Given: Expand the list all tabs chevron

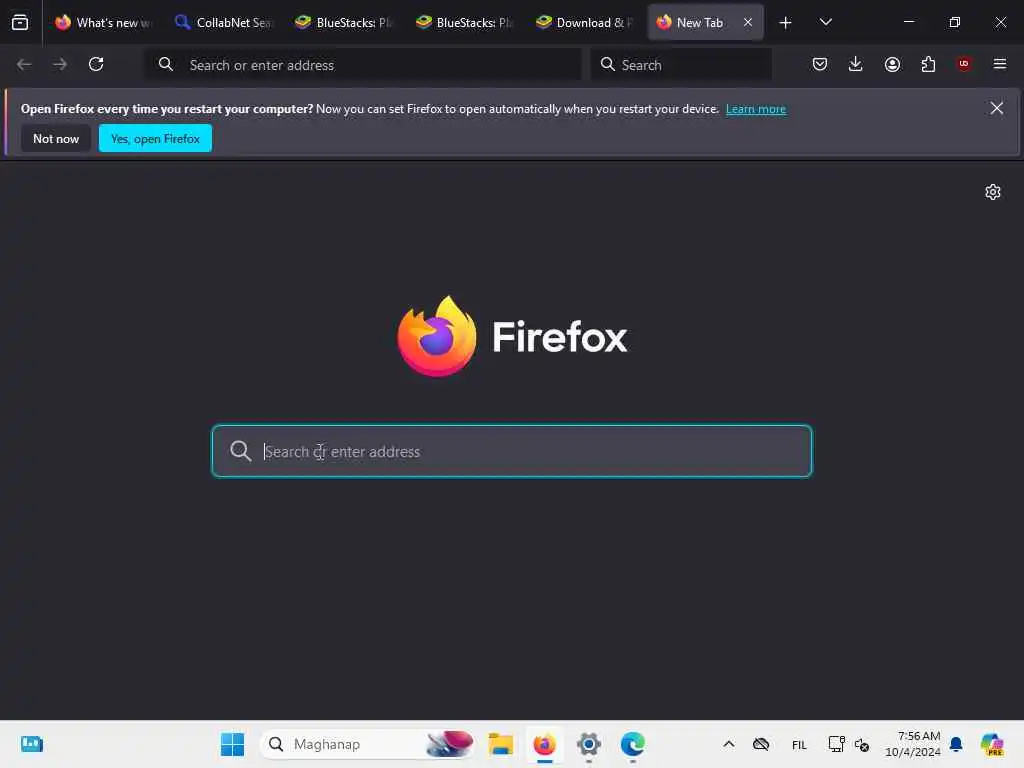Looking at the screenshot, I should pos(825,22).
